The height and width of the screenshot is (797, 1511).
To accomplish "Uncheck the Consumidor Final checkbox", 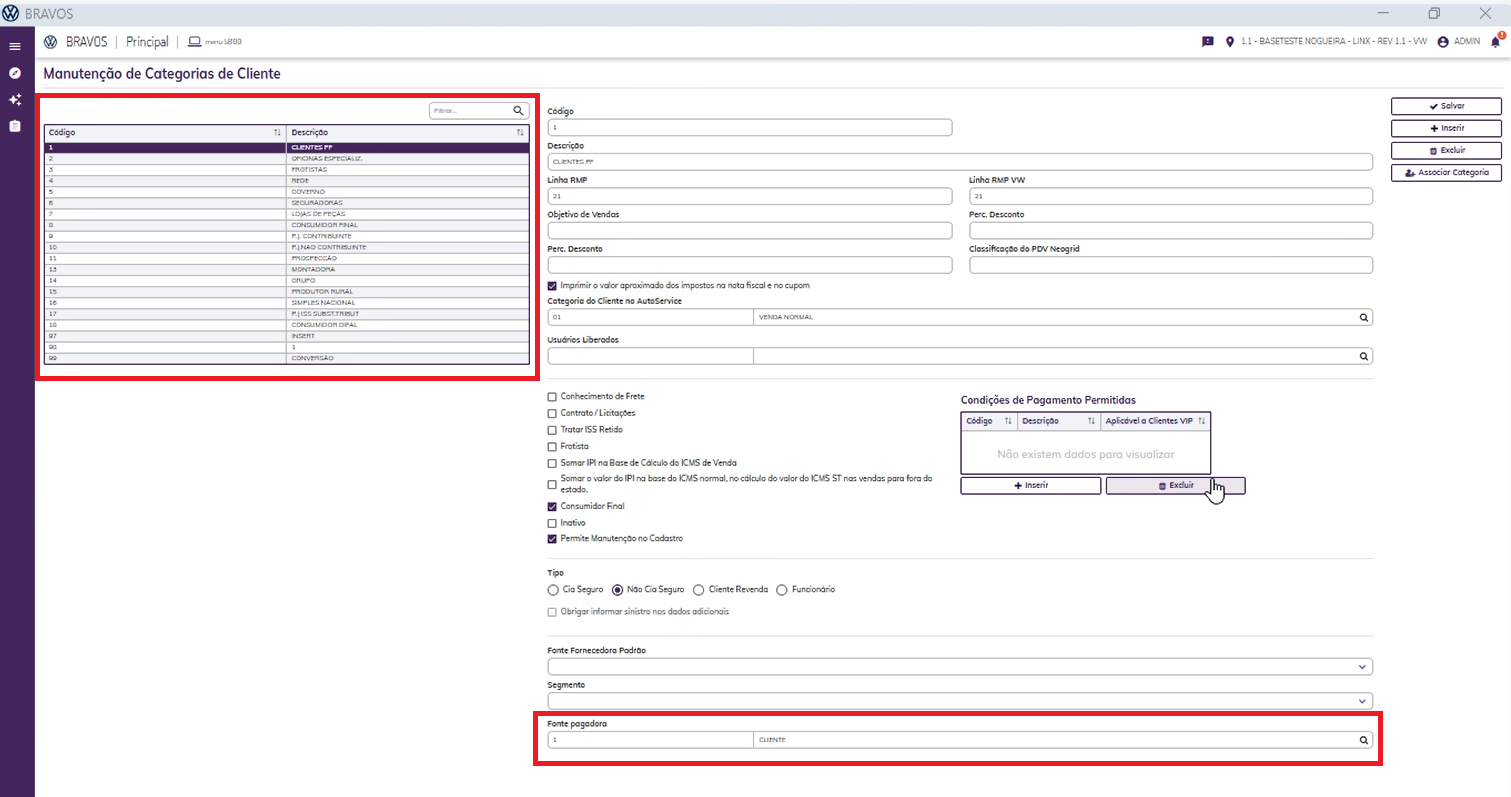I will [x=552, y=506].
